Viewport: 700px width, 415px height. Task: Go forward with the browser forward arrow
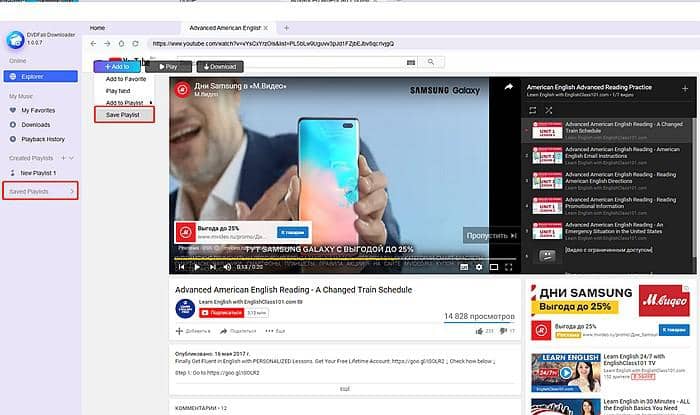click(107, 44)
